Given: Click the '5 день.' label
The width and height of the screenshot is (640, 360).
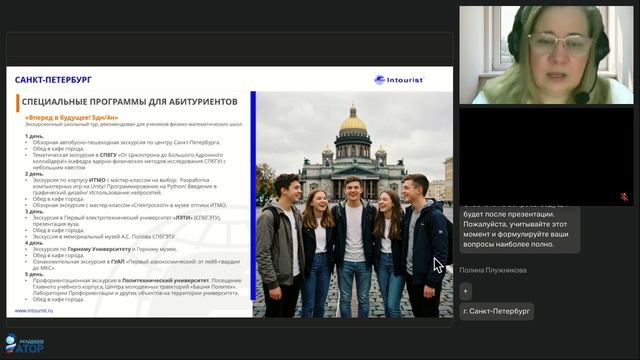Looking at the screenshot, I should [x=35, y=274].
